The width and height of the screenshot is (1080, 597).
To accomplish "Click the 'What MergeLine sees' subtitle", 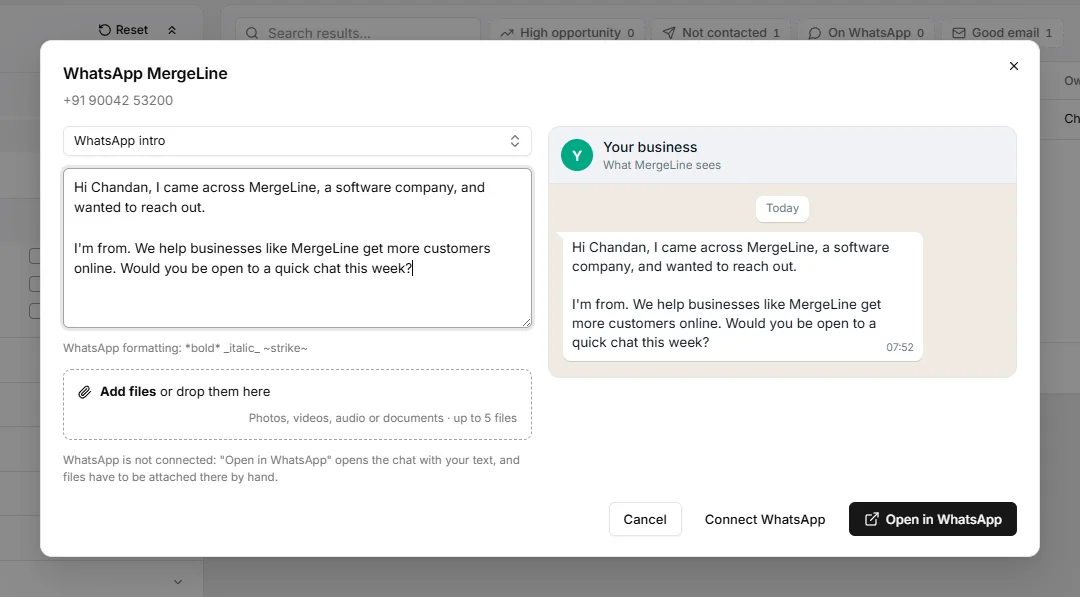I will [662, 165].
